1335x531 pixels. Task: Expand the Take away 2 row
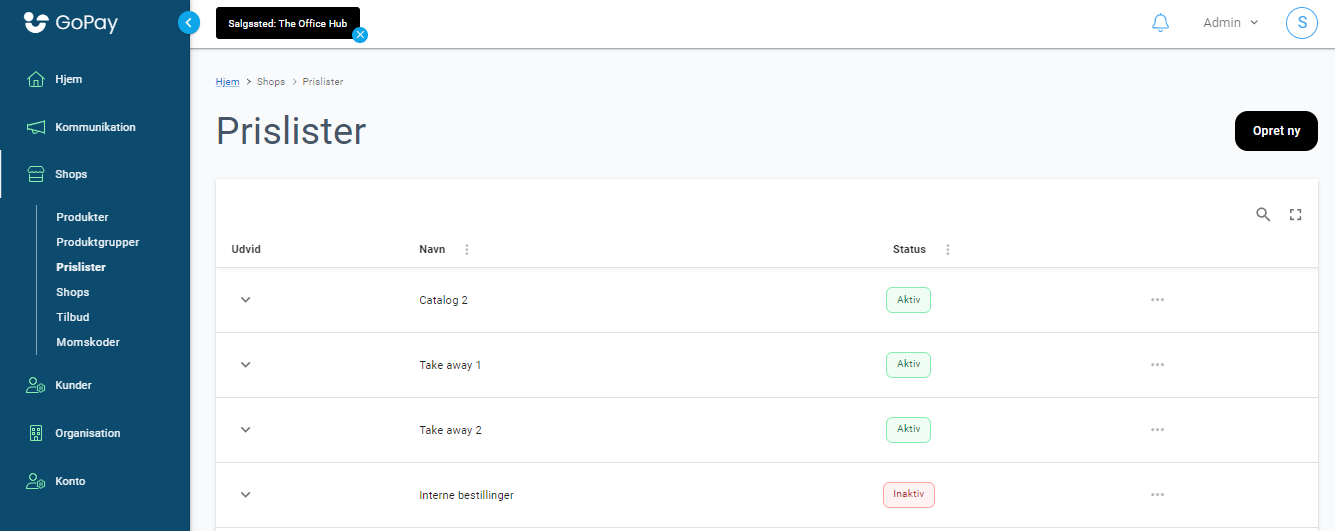point(246,430)
